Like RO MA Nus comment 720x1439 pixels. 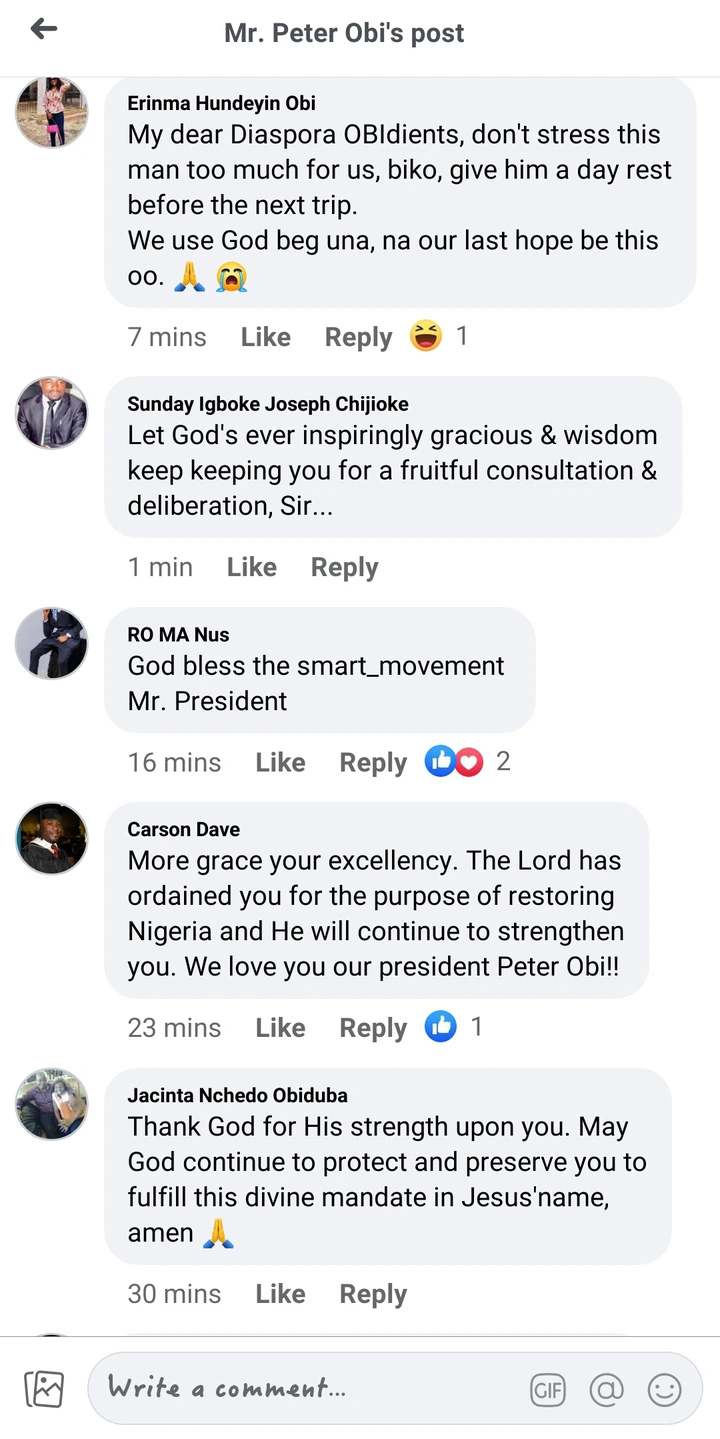[280, 762]
